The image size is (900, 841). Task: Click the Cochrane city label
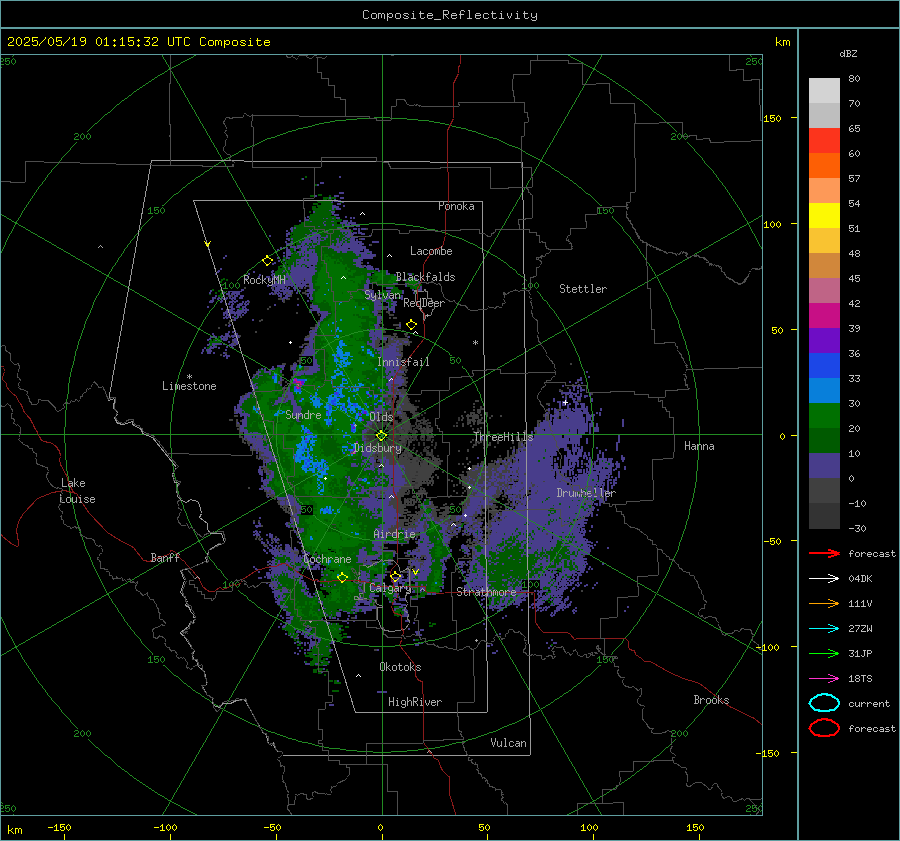point(327,559)
